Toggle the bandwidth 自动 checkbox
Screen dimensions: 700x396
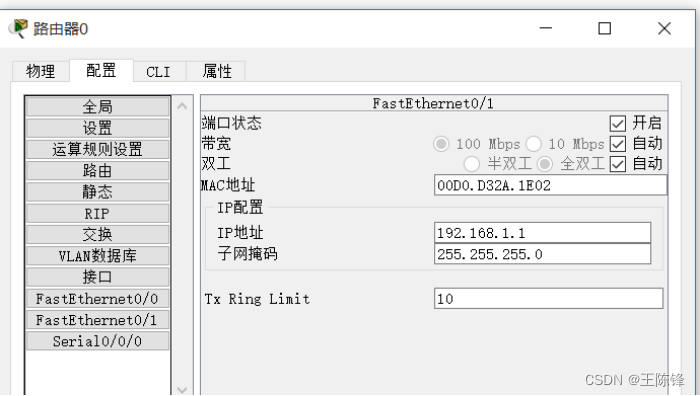point(617,144)
